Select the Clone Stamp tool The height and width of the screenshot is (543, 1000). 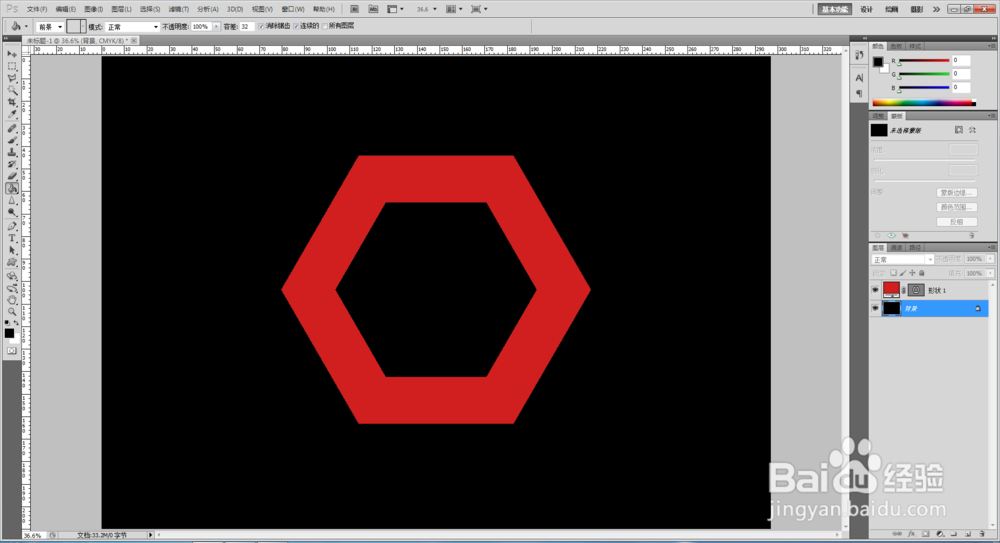12,152
